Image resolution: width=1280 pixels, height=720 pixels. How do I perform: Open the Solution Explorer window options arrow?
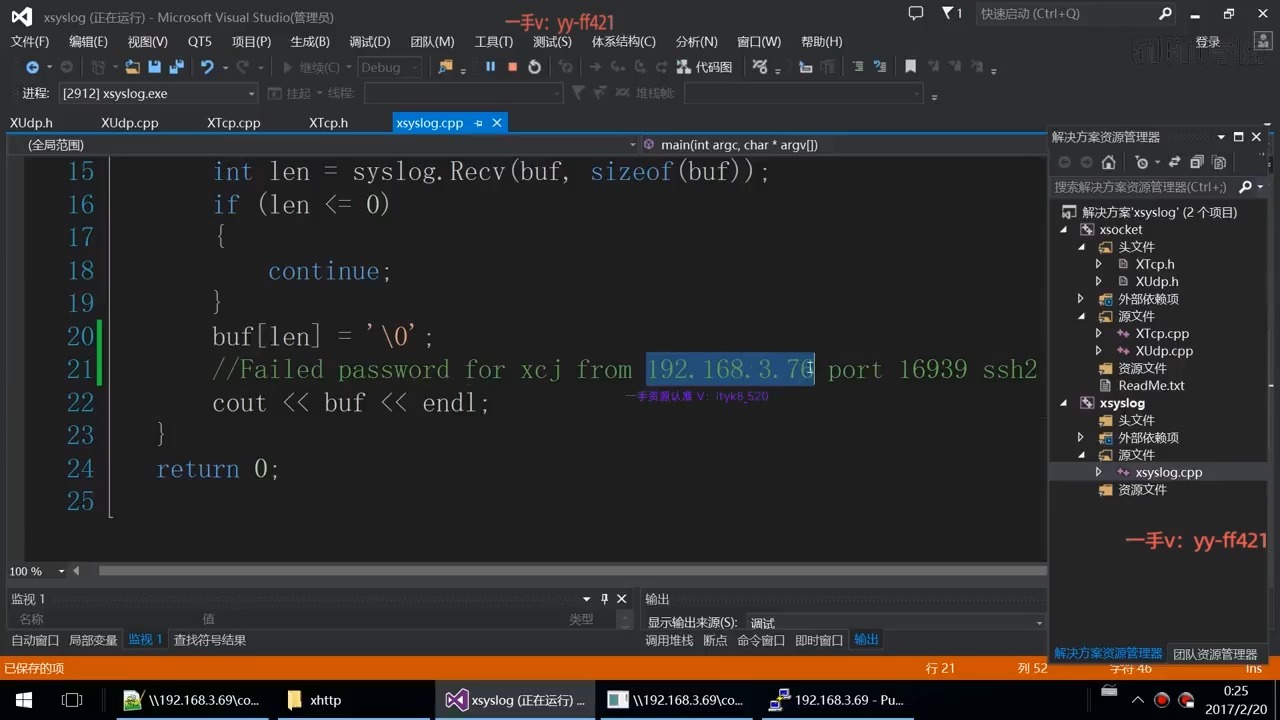coord(1221,137)
